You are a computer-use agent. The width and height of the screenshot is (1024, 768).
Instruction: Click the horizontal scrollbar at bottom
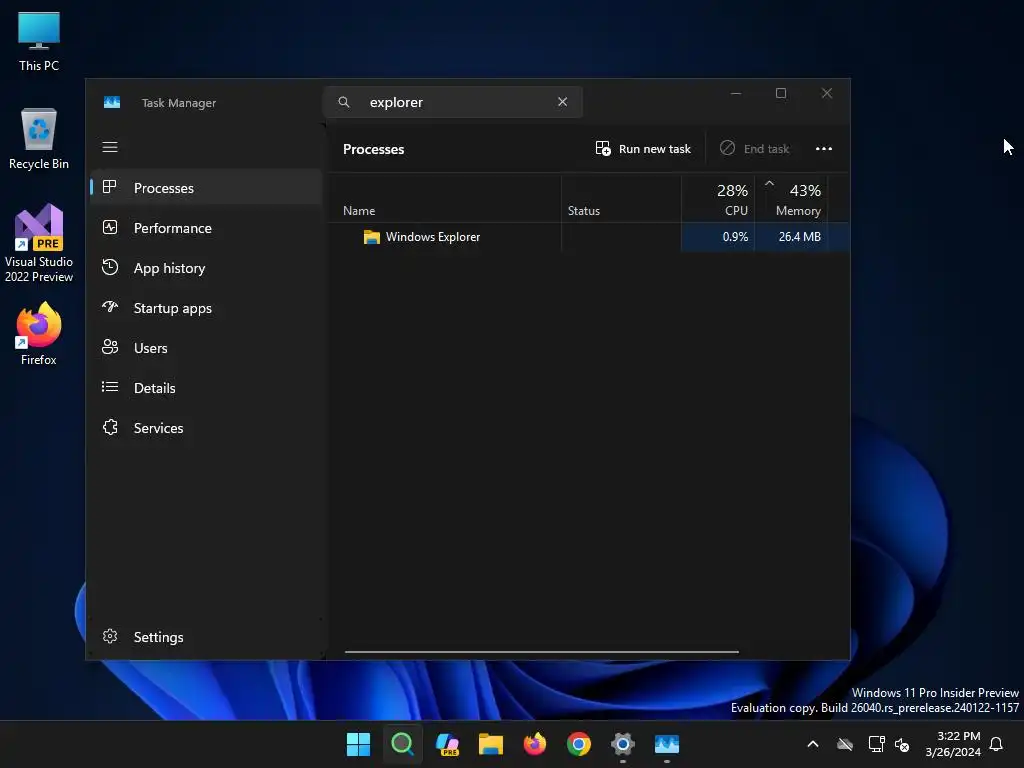click(x=541, y=652)
